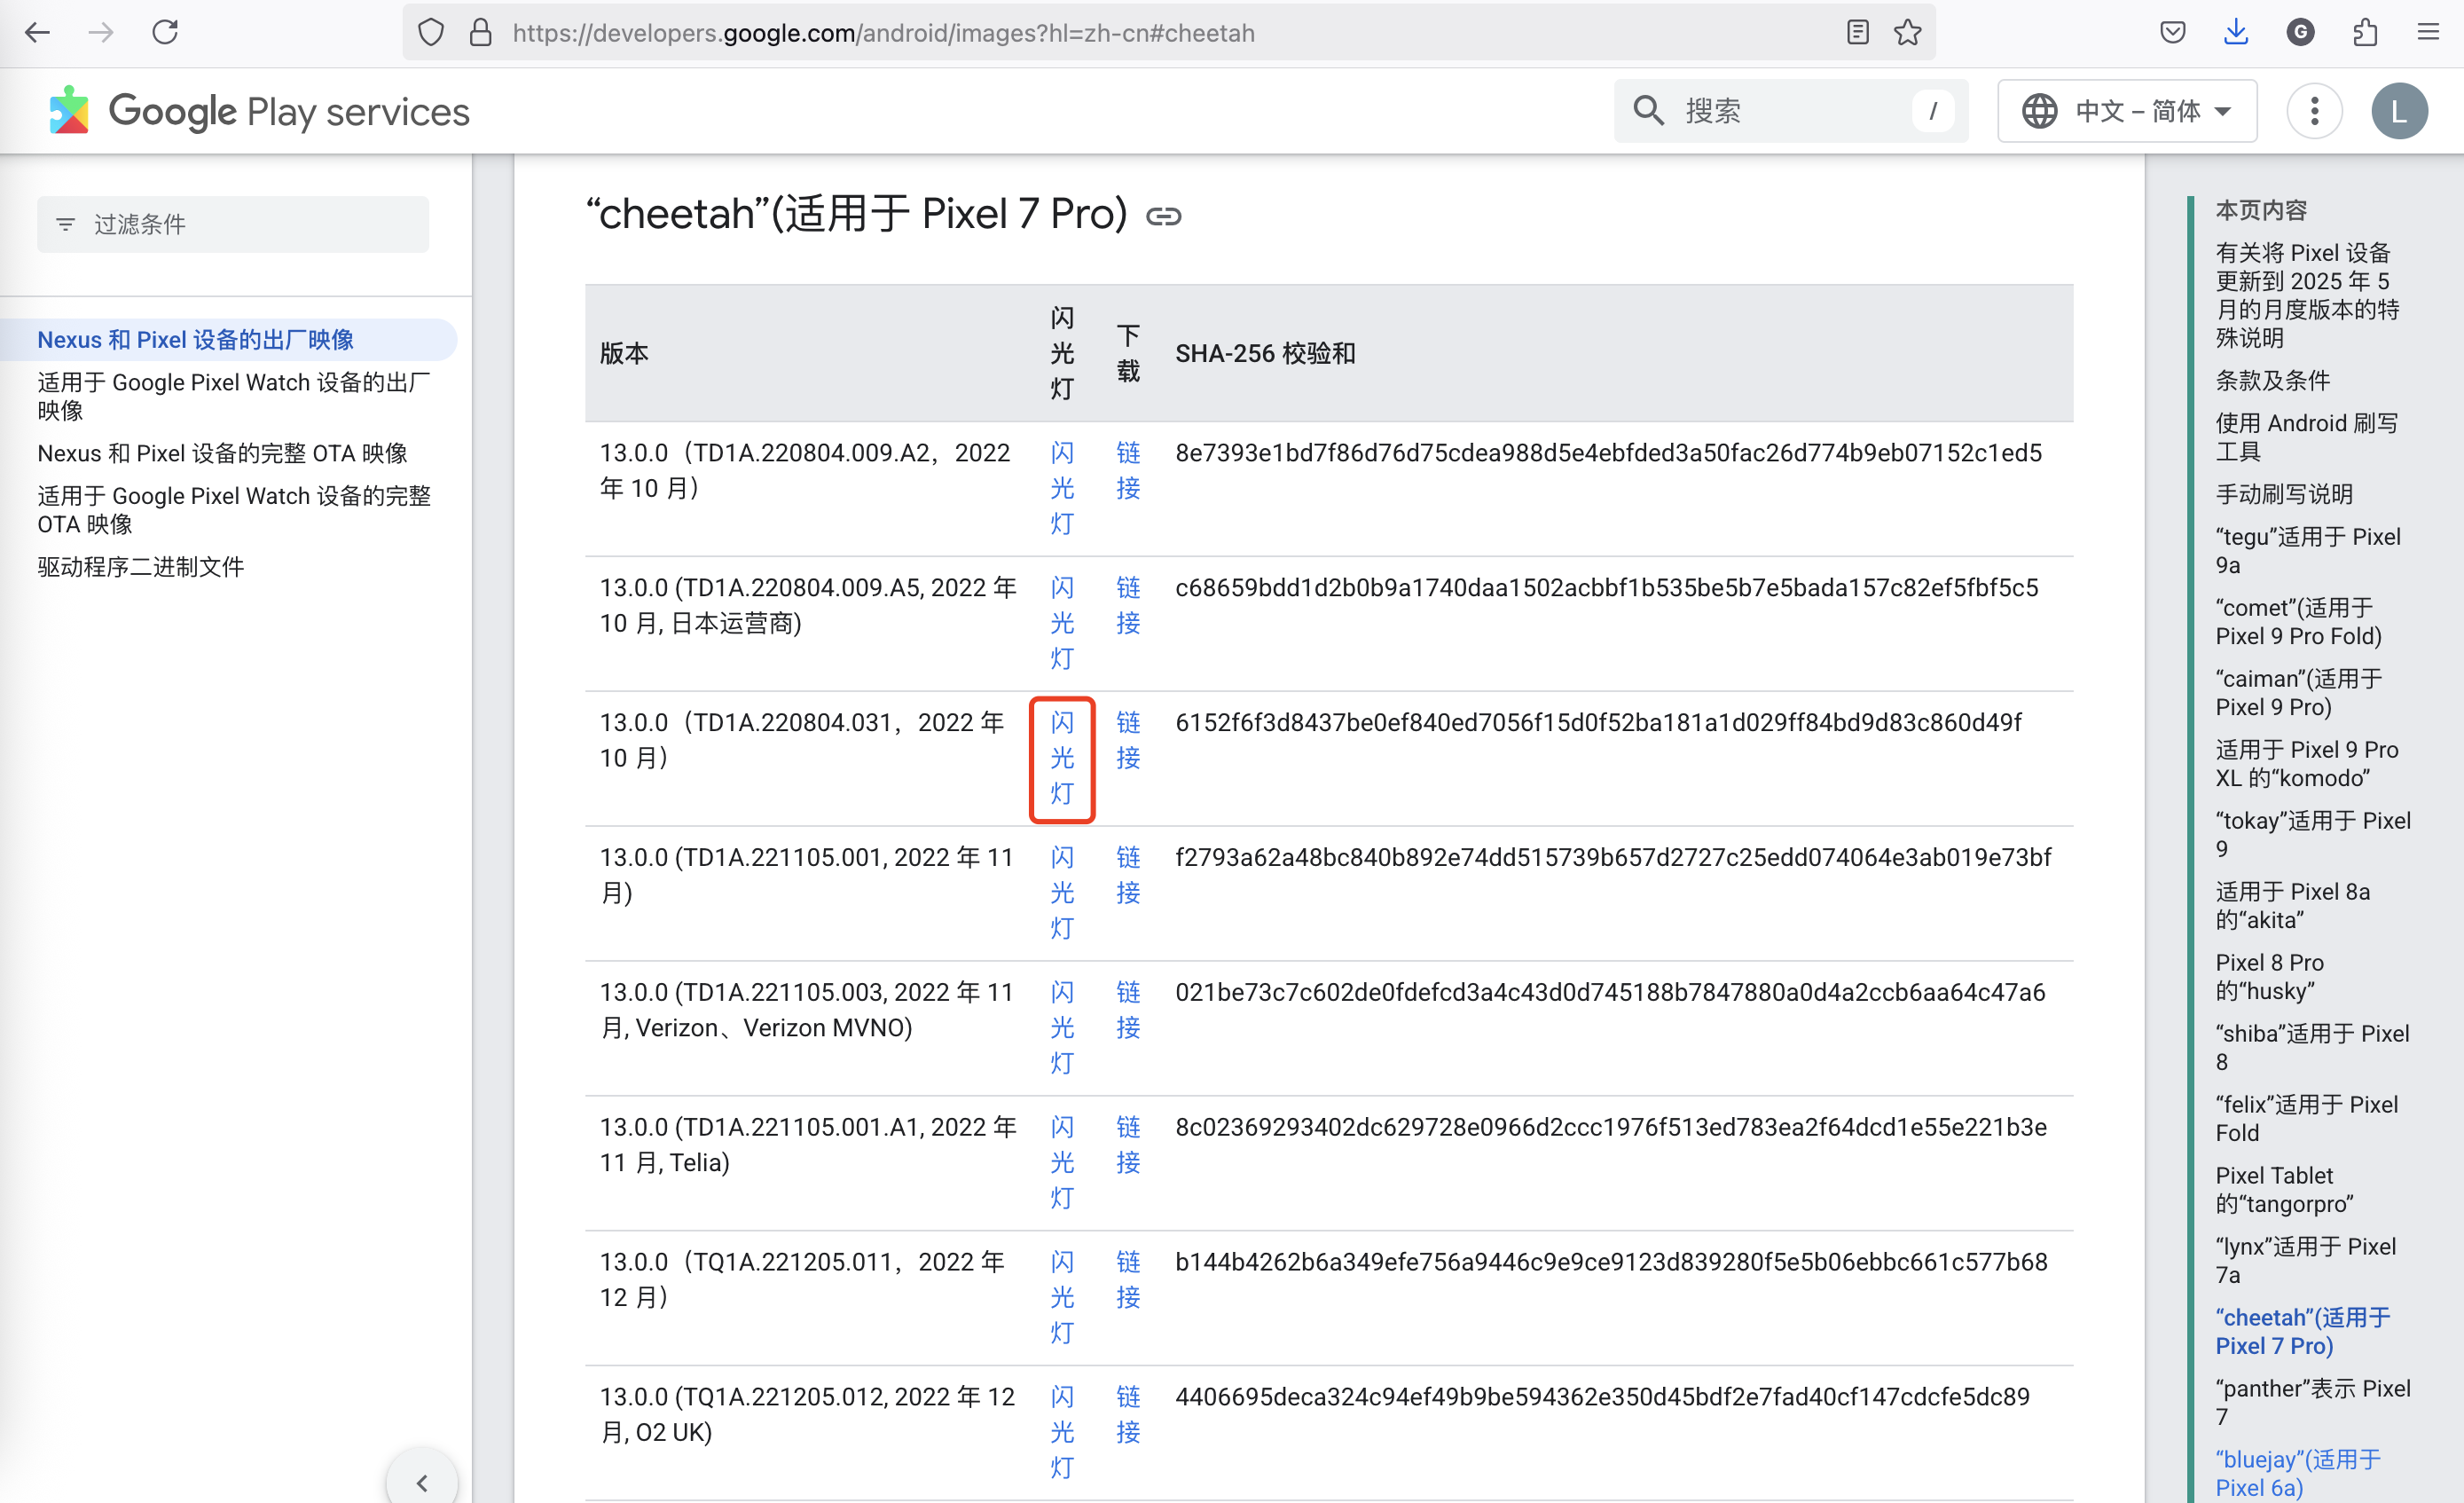
Task: Click the Grammarly extension icon
Action: pyautogui.click(x=2300, y=33)
